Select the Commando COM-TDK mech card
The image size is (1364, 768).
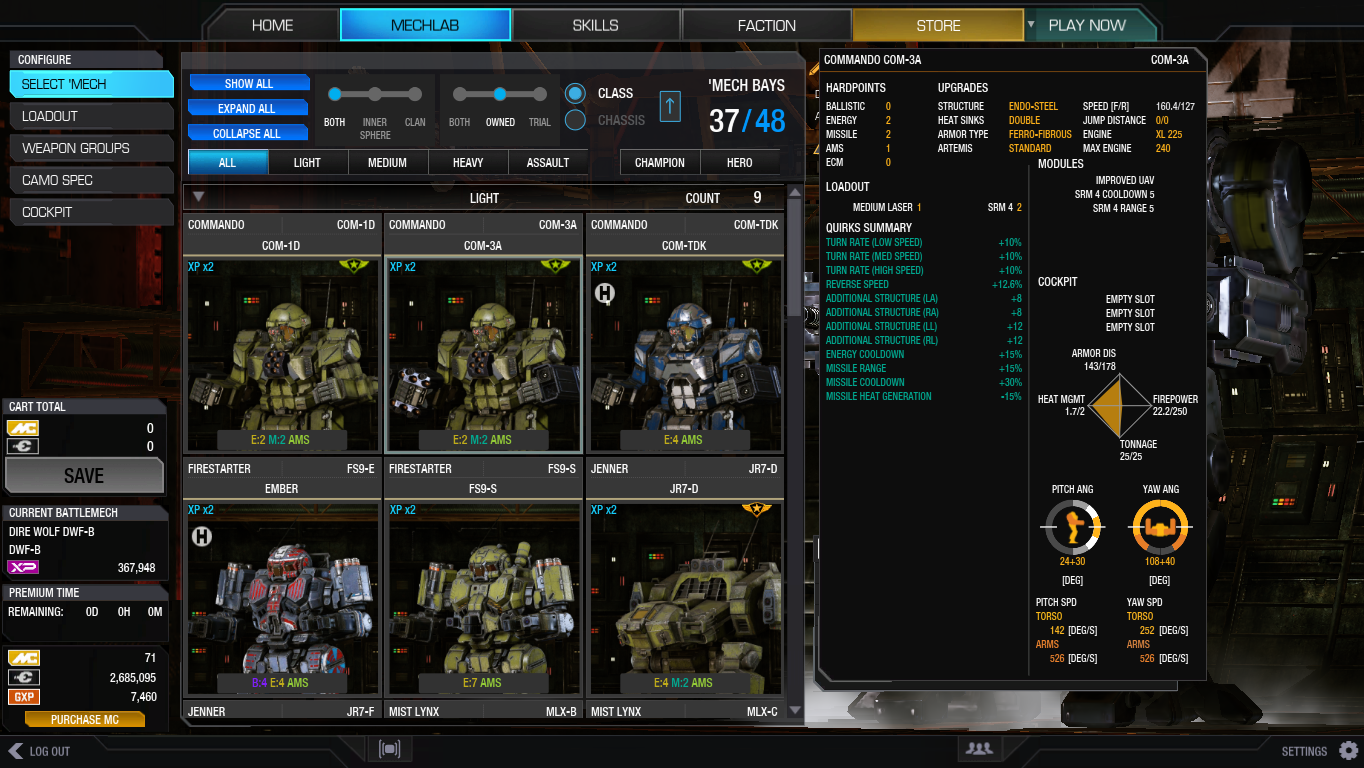[x=684, y=334]
